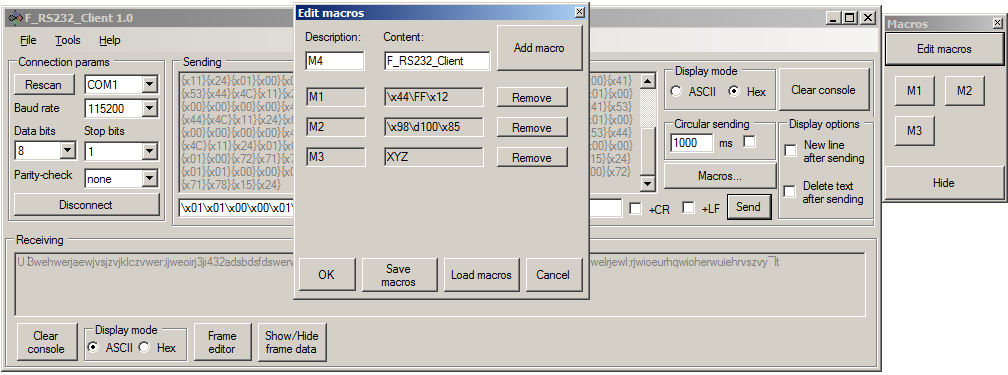
Task: Enable the Circular sending checkbox
Action: [x=750, y=142]
